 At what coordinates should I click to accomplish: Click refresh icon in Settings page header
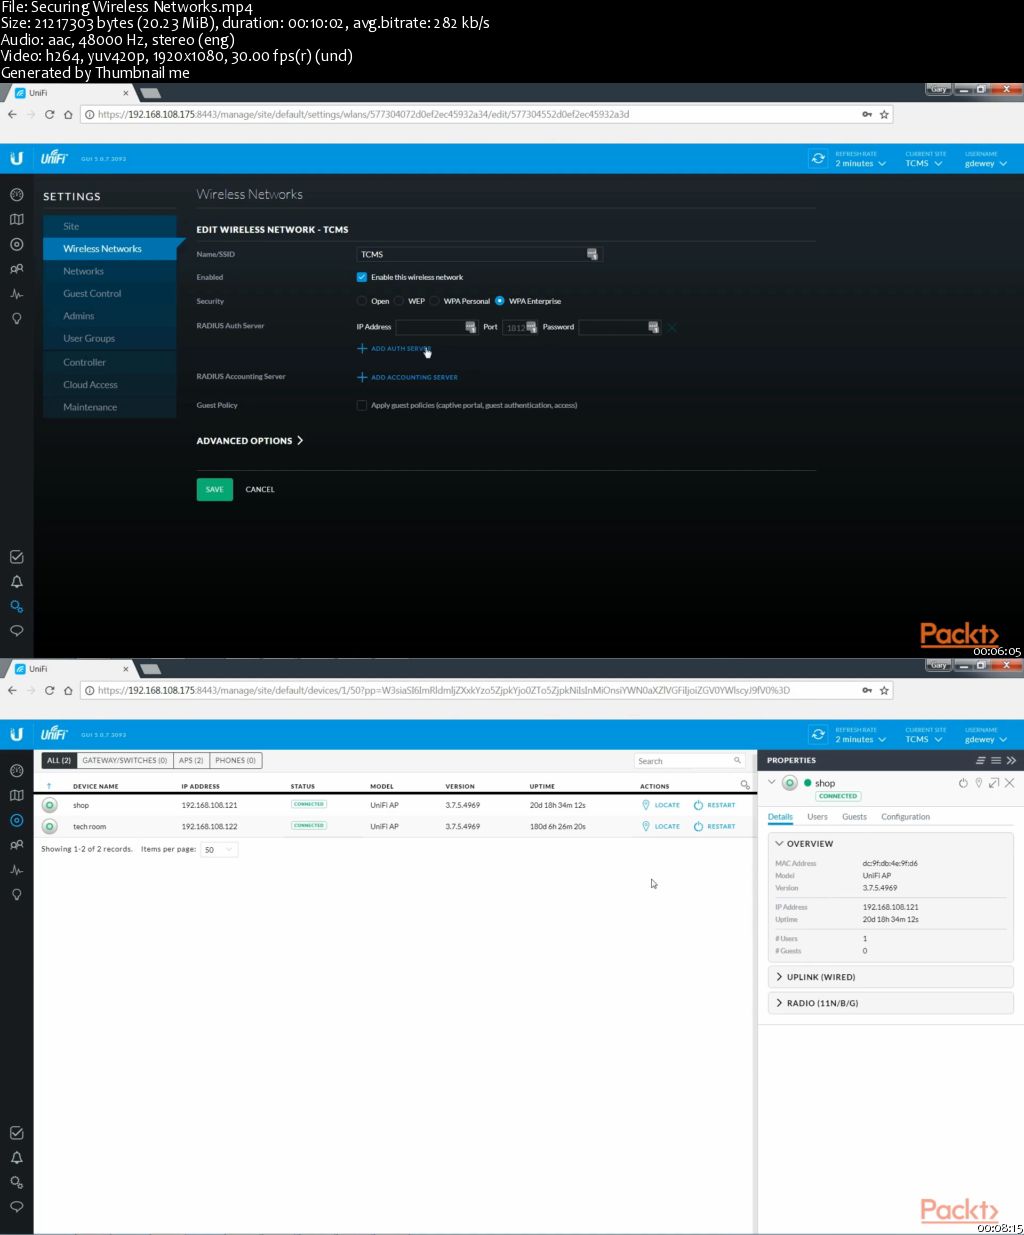(x=818, y=158)
